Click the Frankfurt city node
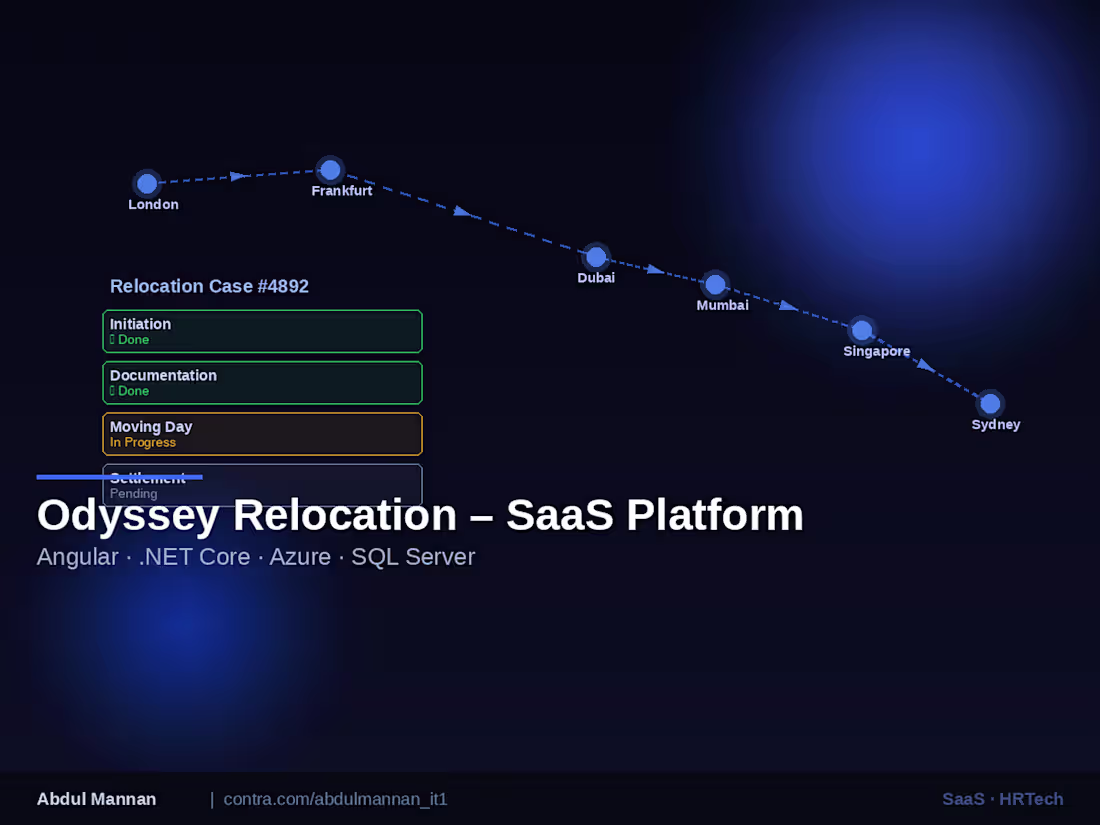 point(330,170)
